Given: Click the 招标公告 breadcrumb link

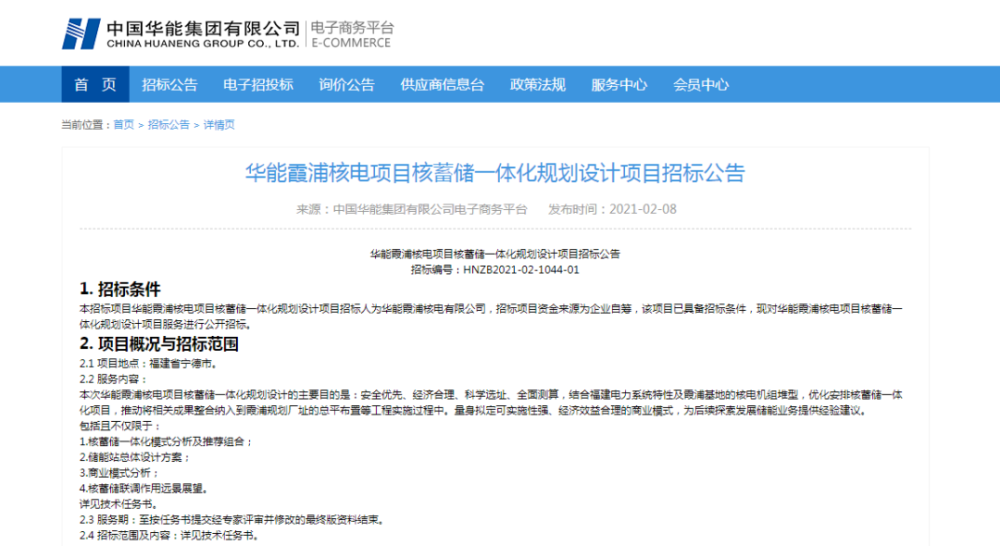Looking at the screenshot, I should pyautogui.click(x=168, y=124).
